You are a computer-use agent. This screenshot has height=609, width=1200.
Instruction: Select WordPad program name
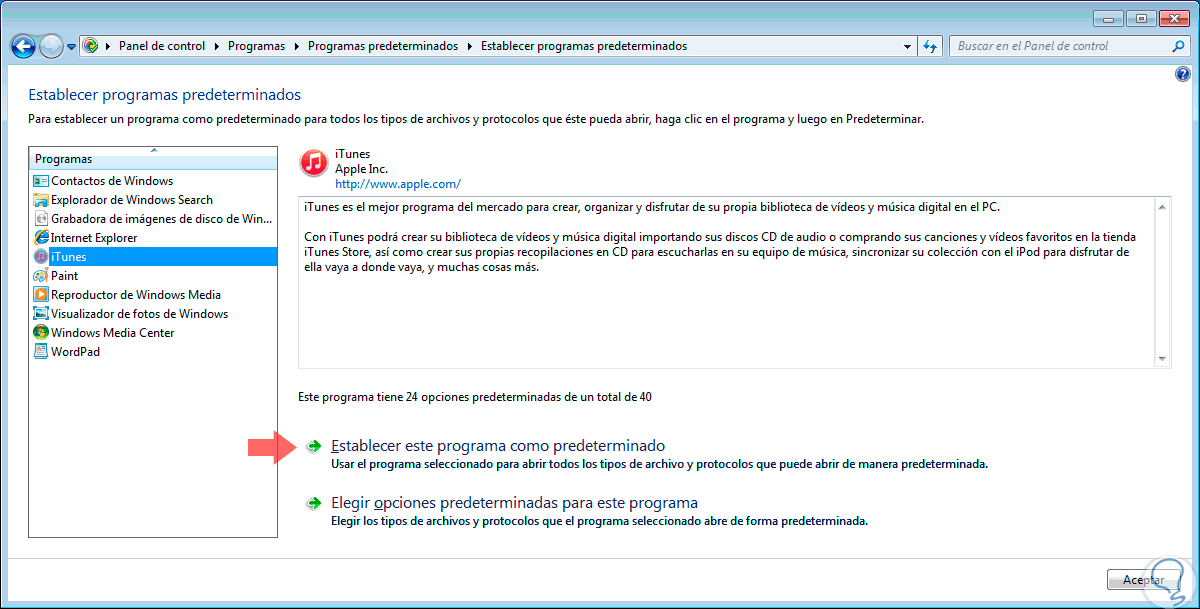[76, 352]
